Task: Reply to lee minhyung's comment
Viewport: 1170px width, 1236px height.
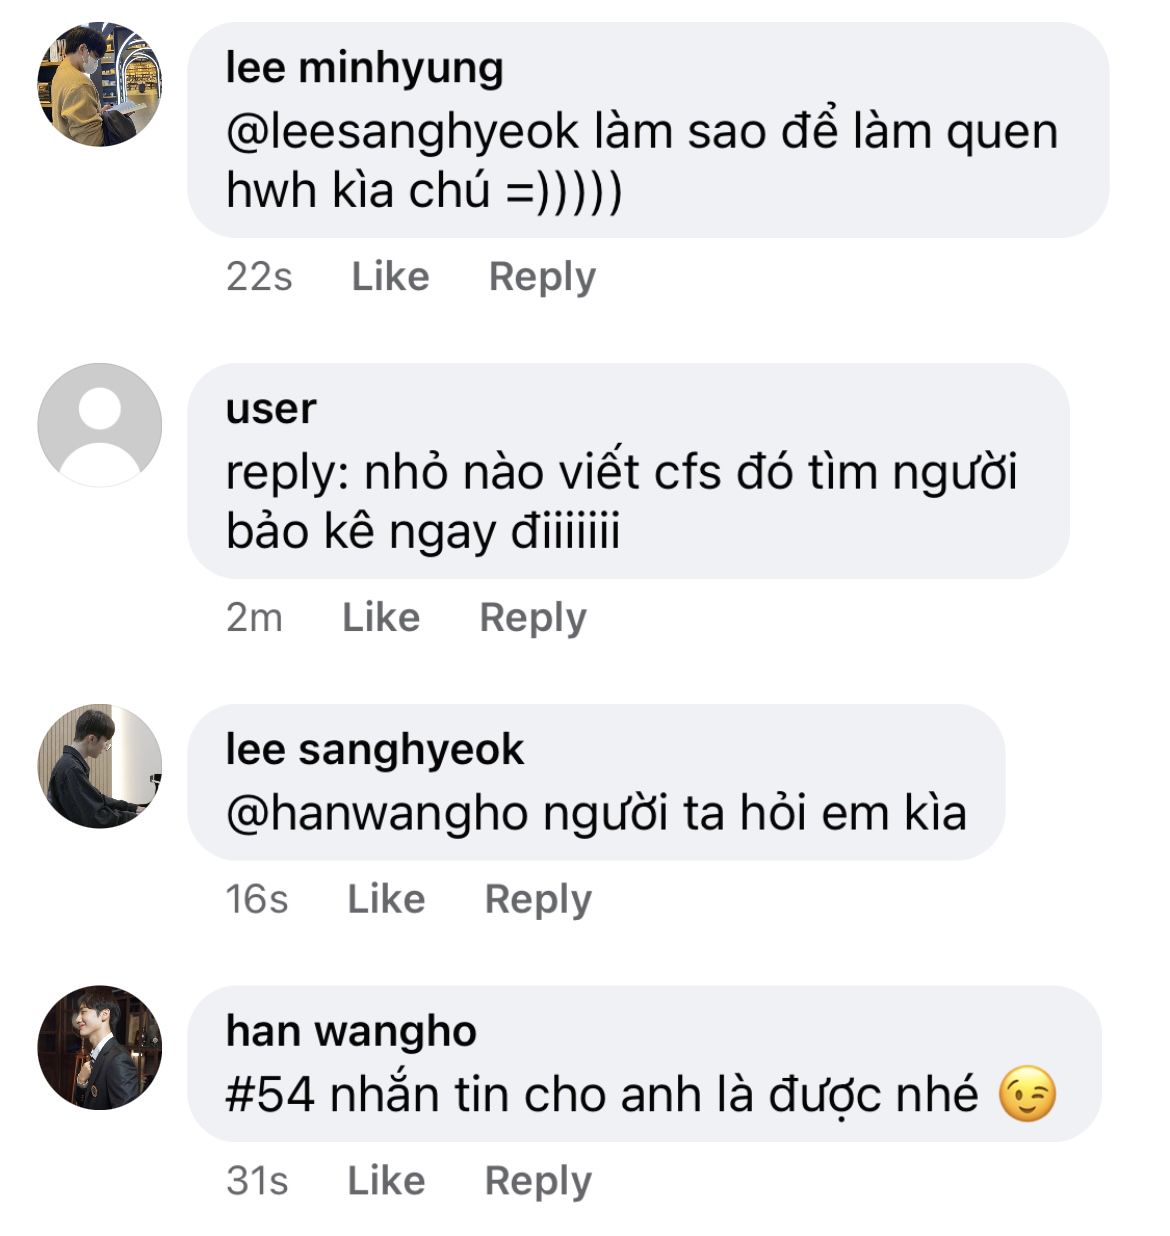Action: (x=542, y=276)
